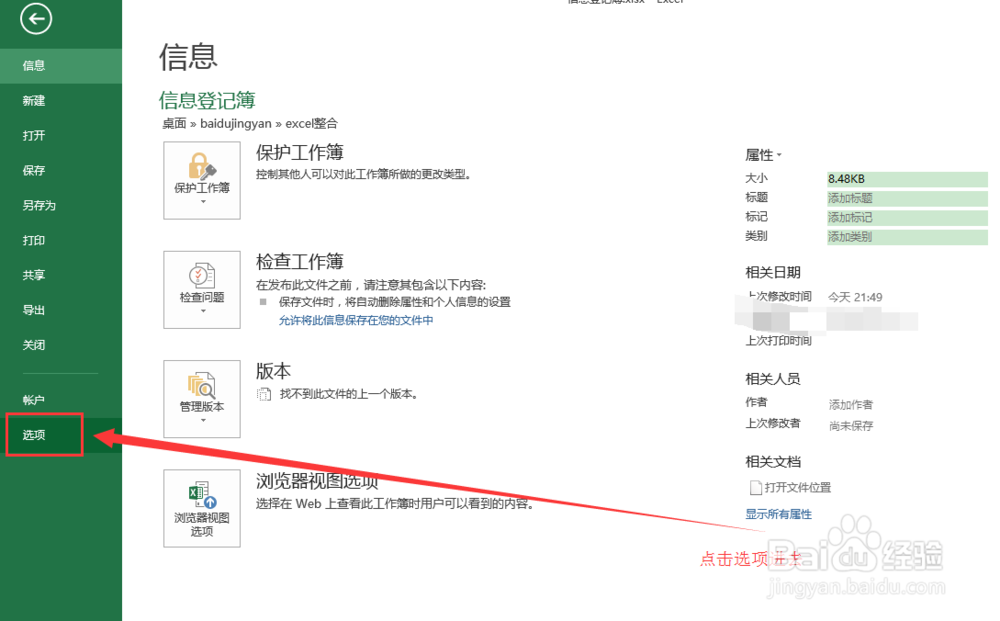Viewport: 1000px width, 621px height.
Task: Click the back arrow to exit Backstage view
Action: (x=35, y=19)
